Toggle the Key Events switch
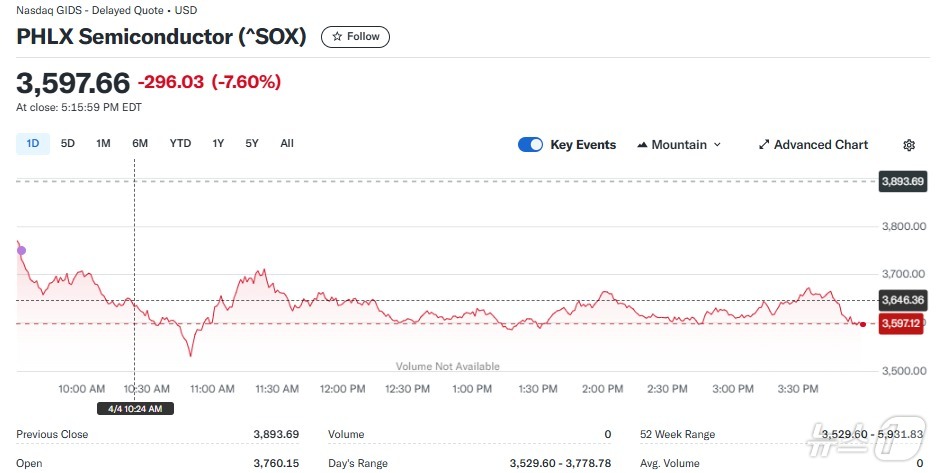936x473 pixels. tap(530, 145)
